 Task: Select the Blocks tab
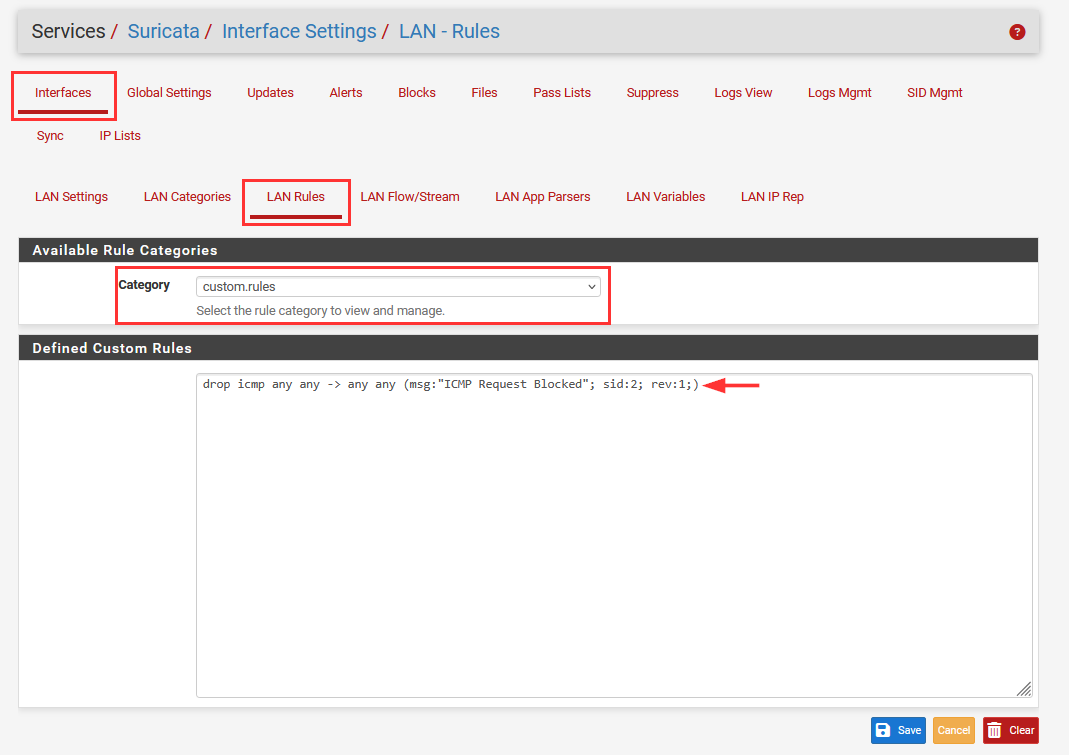(417, 93)
